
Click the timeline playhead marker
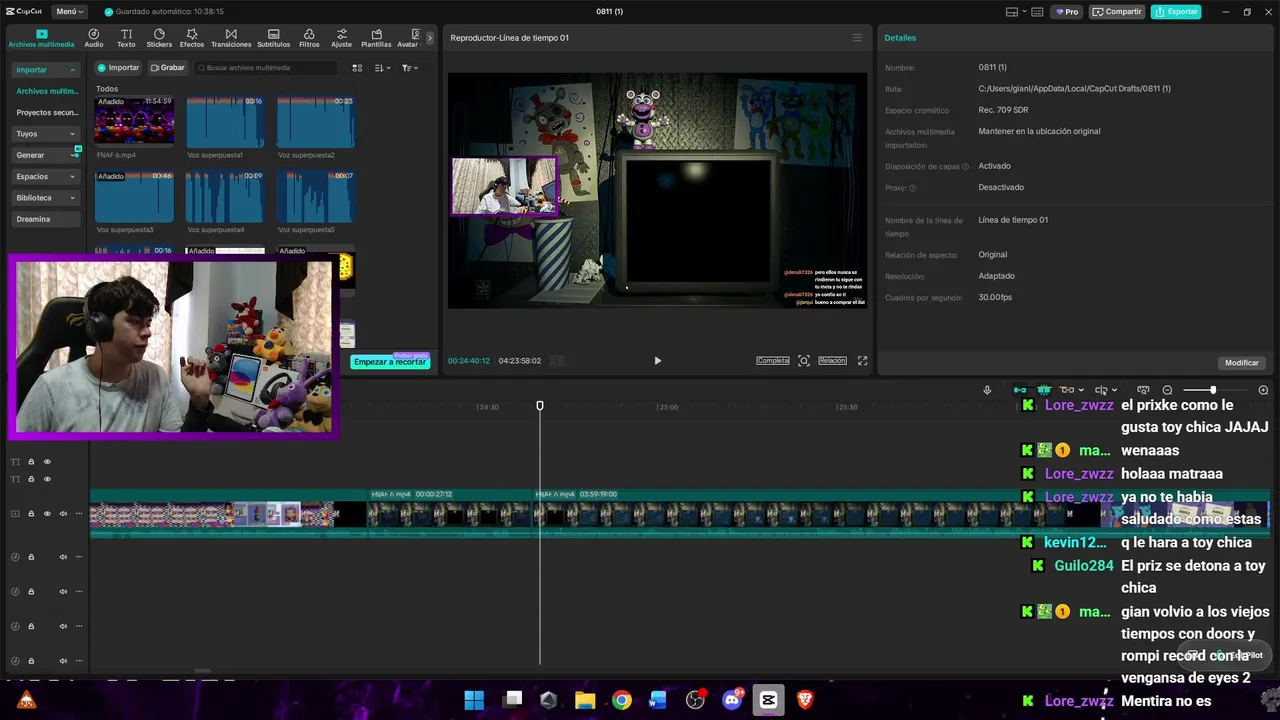click(540, 405)
